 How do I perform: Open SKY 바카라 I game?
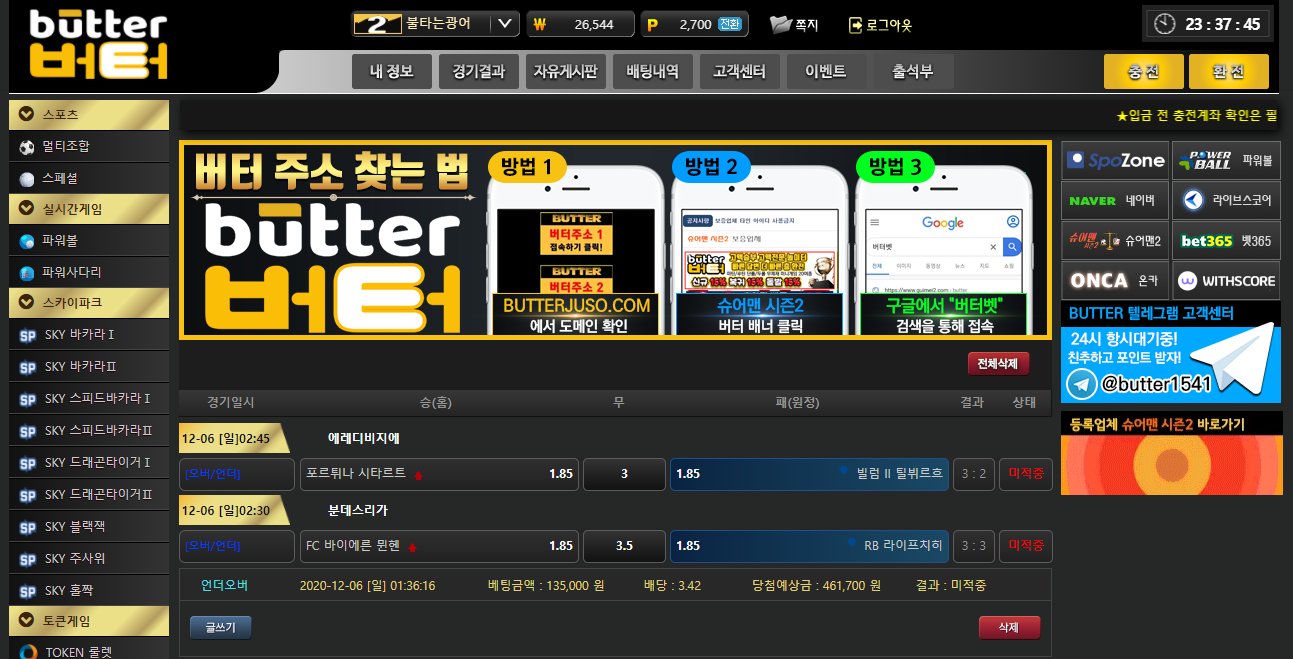point(79,335)
